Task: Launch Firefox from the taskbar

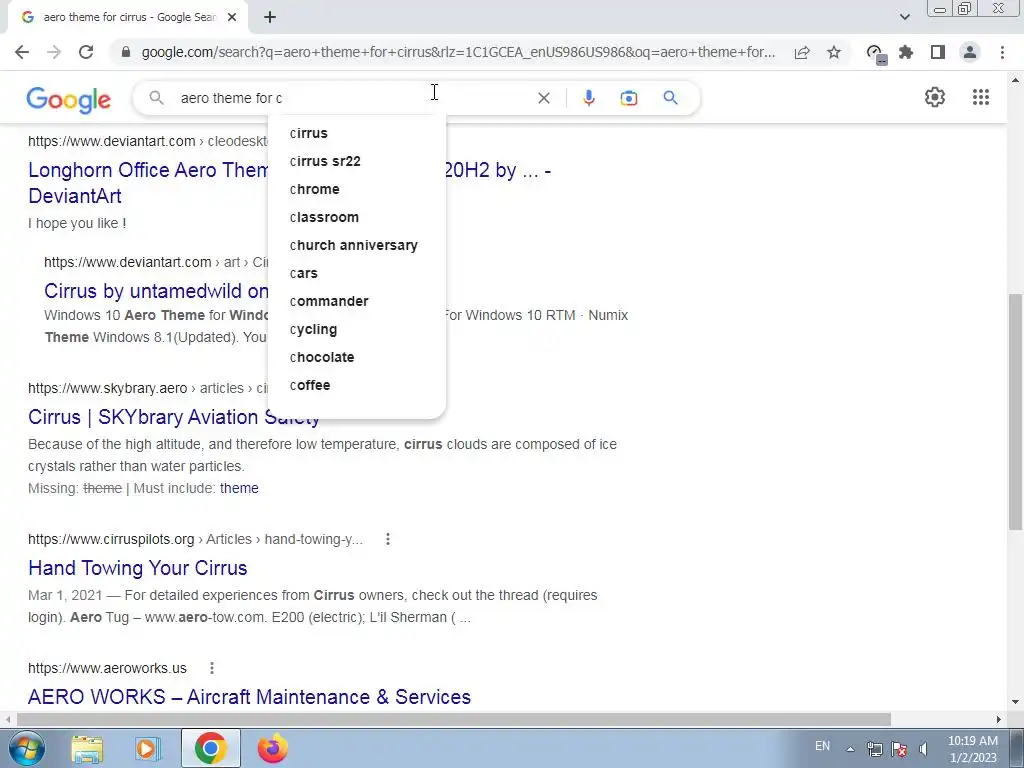Action: pyautogui.click(x=272, y=748)
